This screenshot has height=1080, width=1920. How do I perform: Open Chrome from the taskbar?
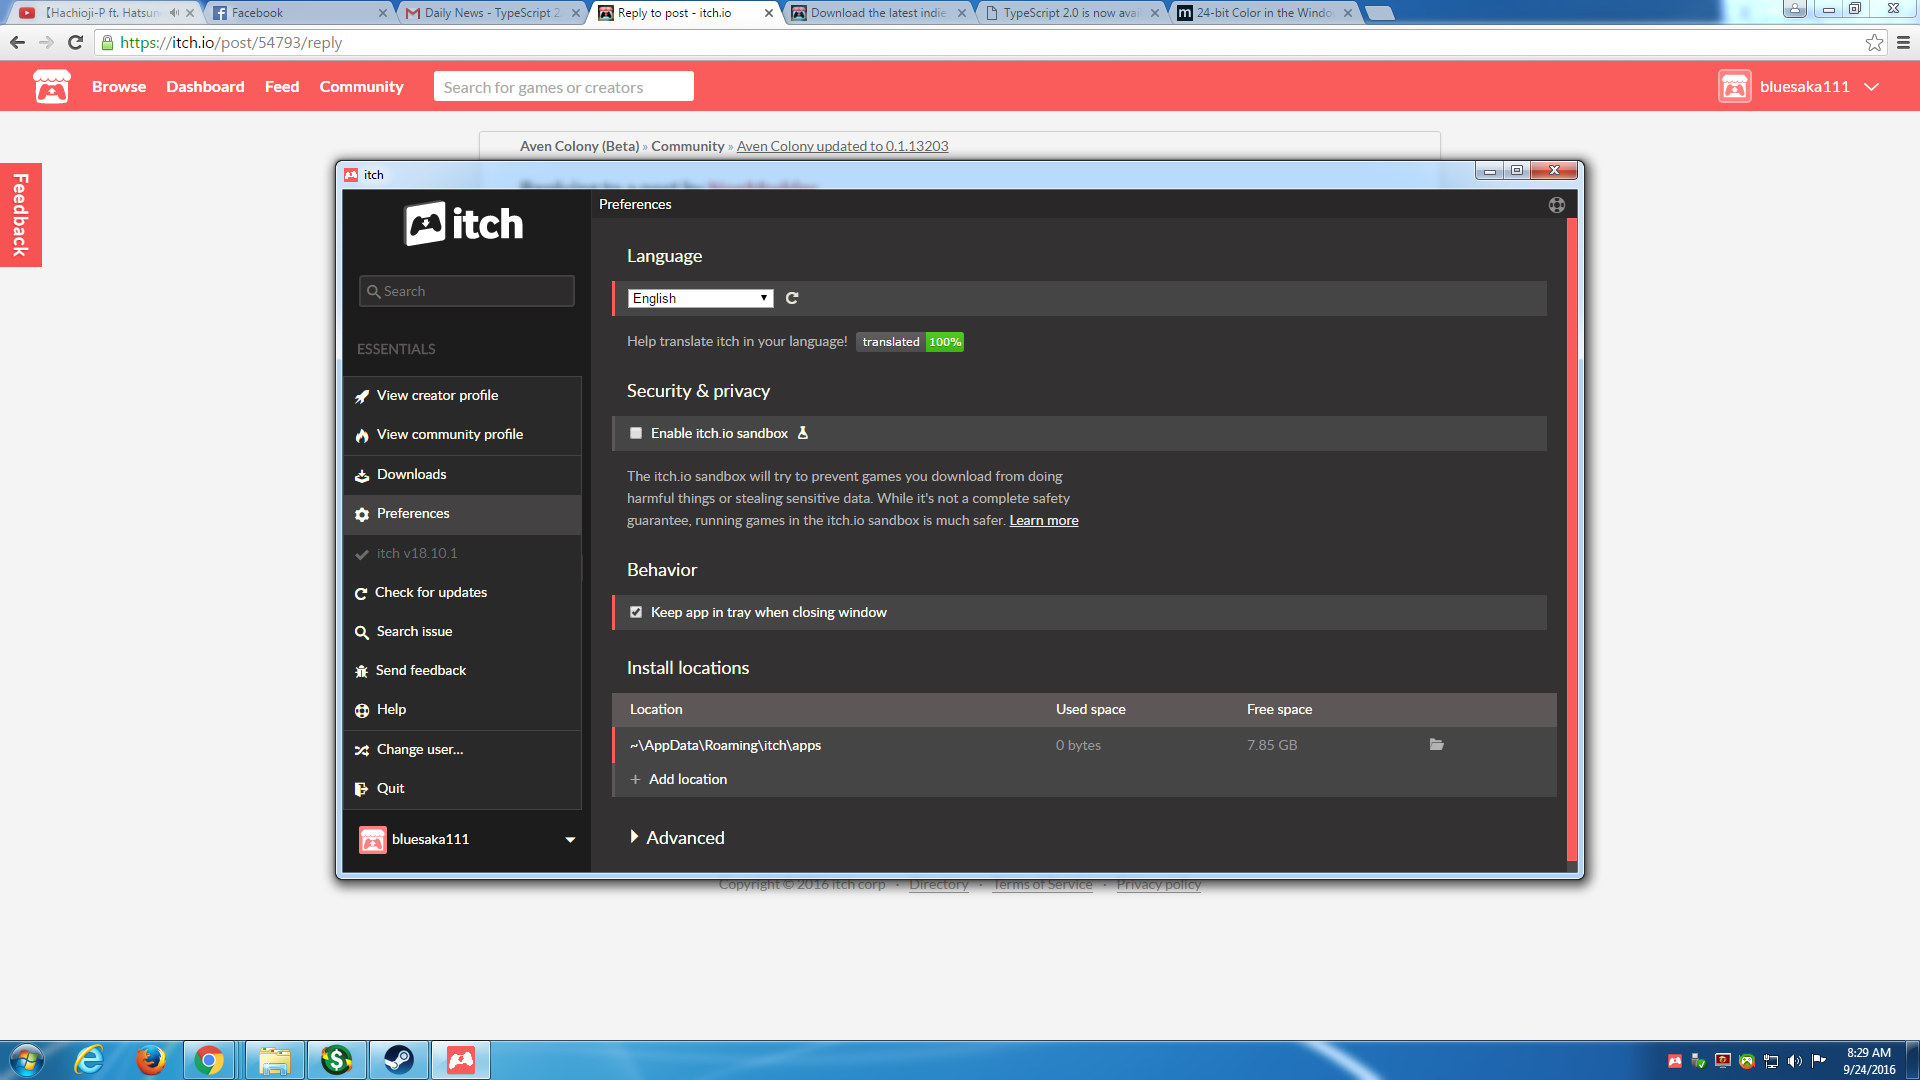tap(210, 1060)
